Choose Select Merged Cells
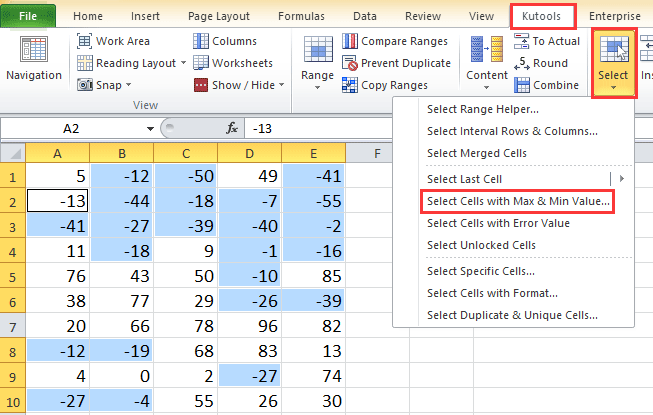This screenshot has width=653, height=415. [513, 153]
